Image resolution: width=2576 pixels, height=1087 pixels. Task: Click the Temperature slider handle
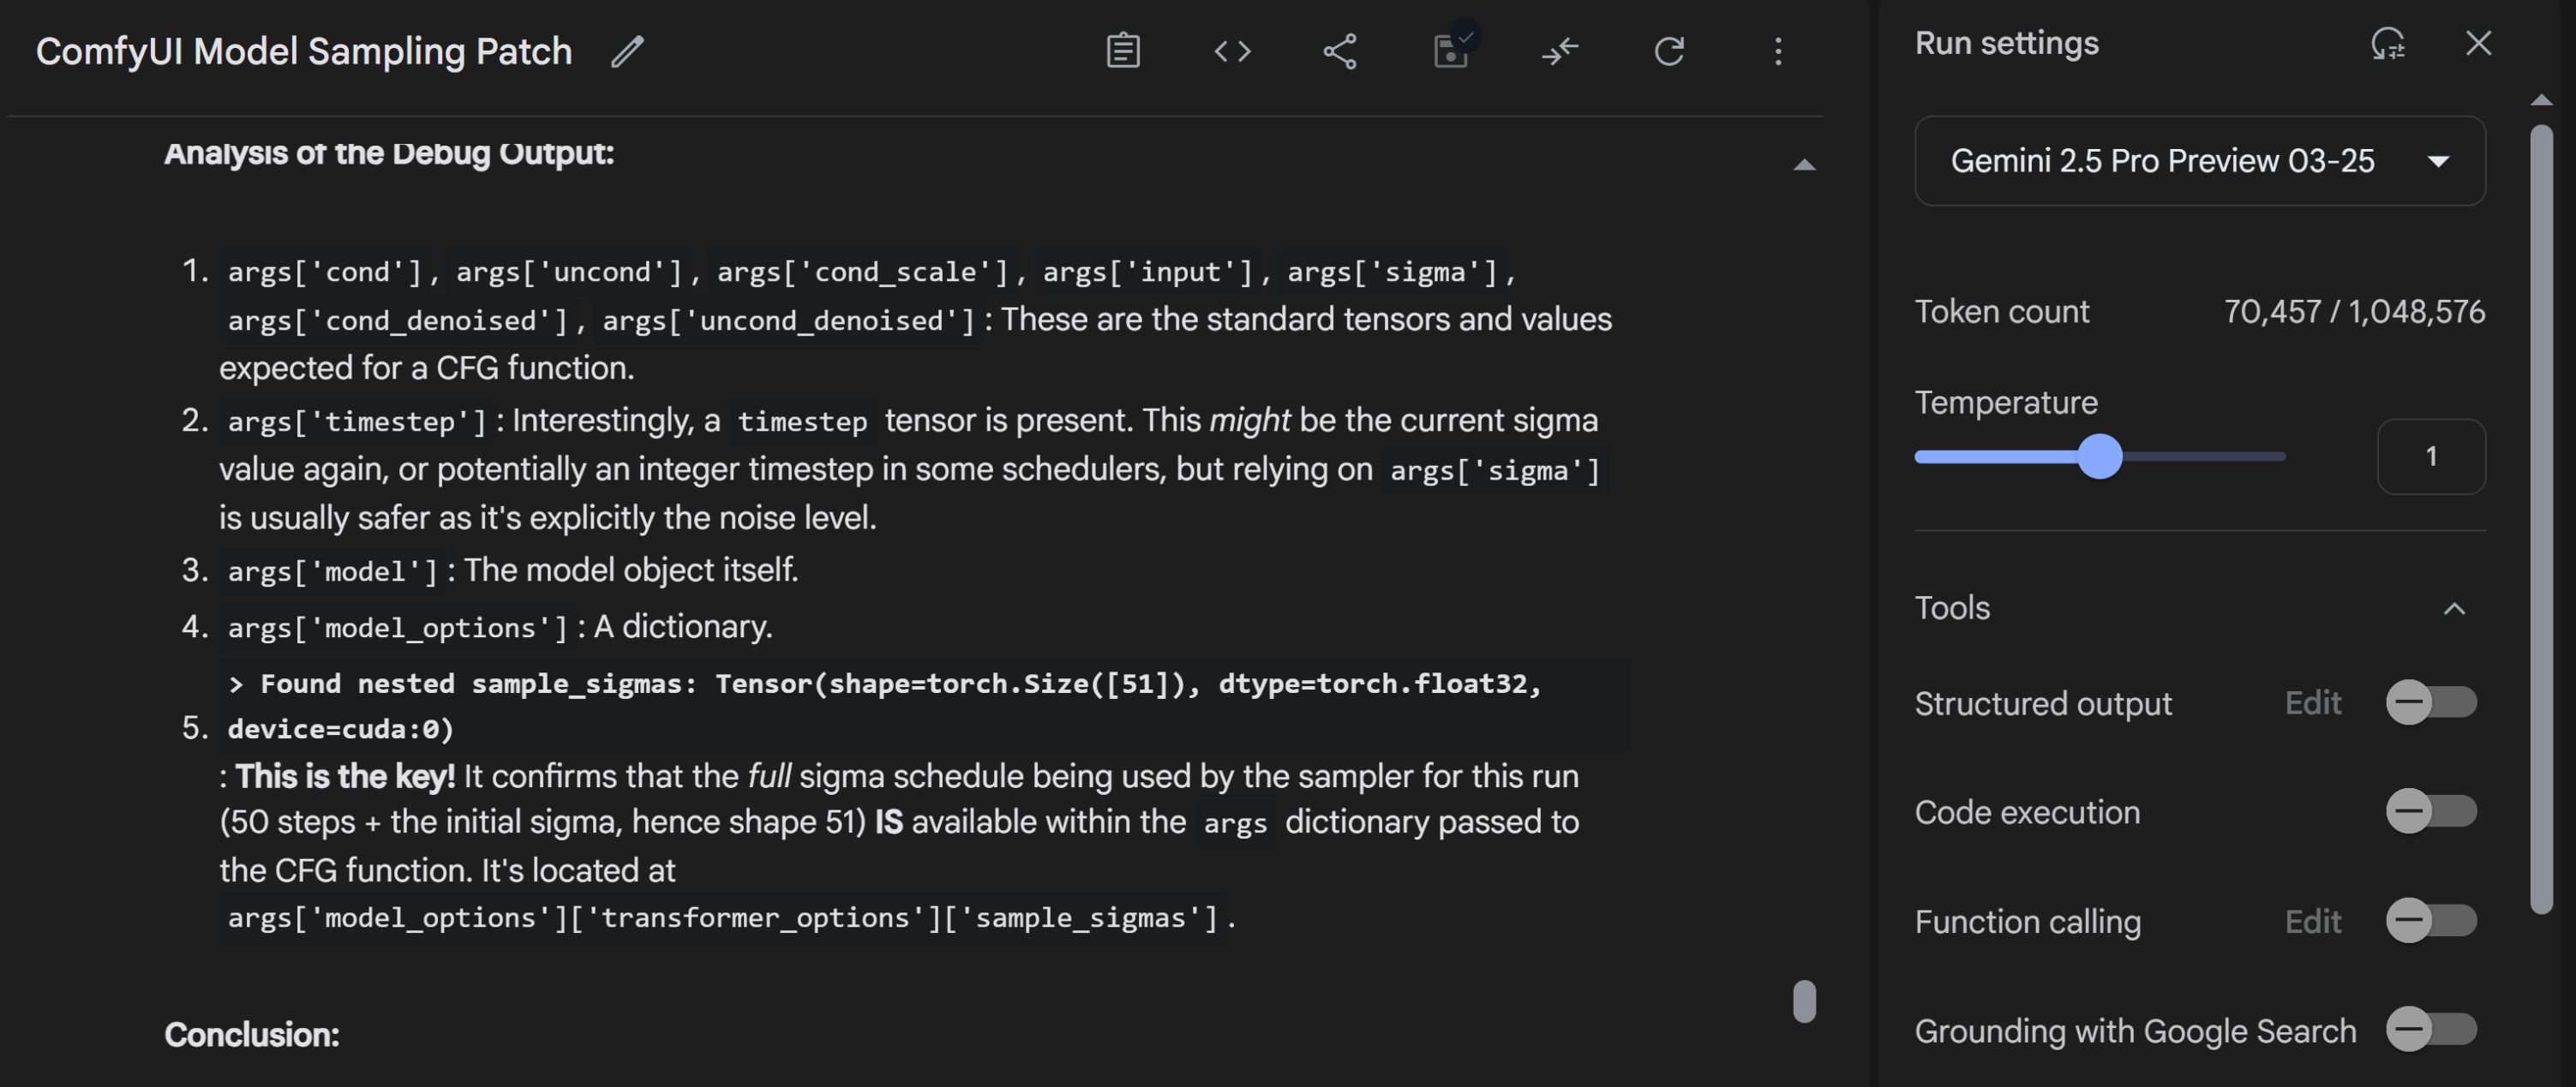pos(2099,456)
